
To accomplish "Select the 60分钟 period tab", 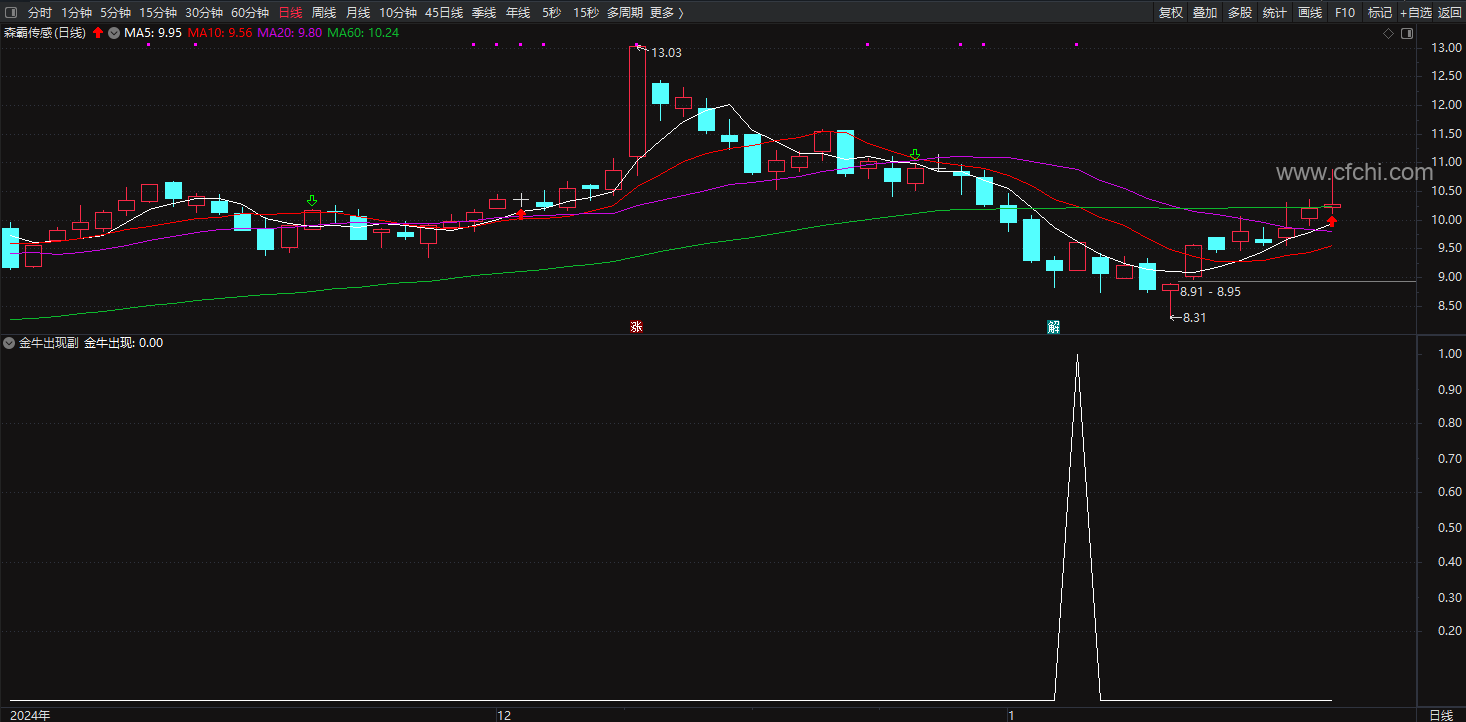I will [x=250, y=13].
